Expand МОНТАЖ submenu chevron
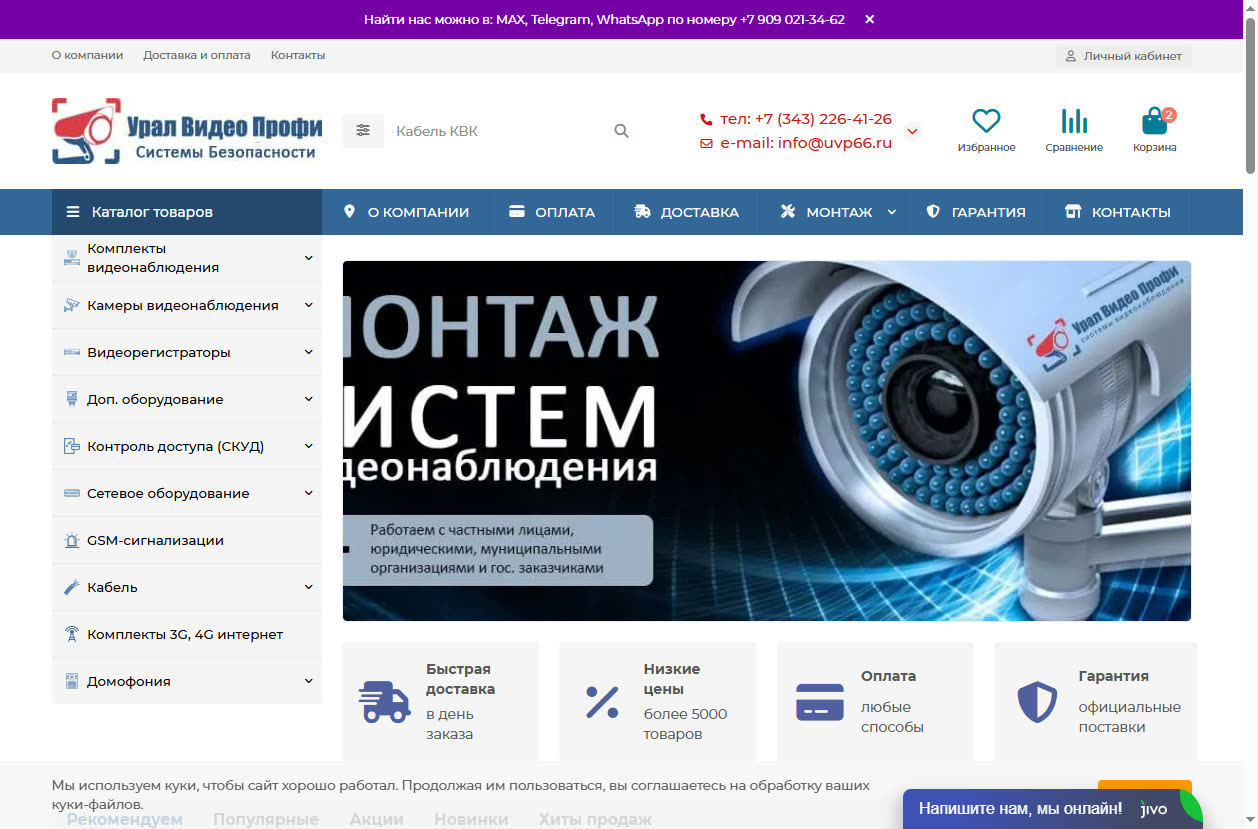1258x829 pixels. click(x=891, y=212)
